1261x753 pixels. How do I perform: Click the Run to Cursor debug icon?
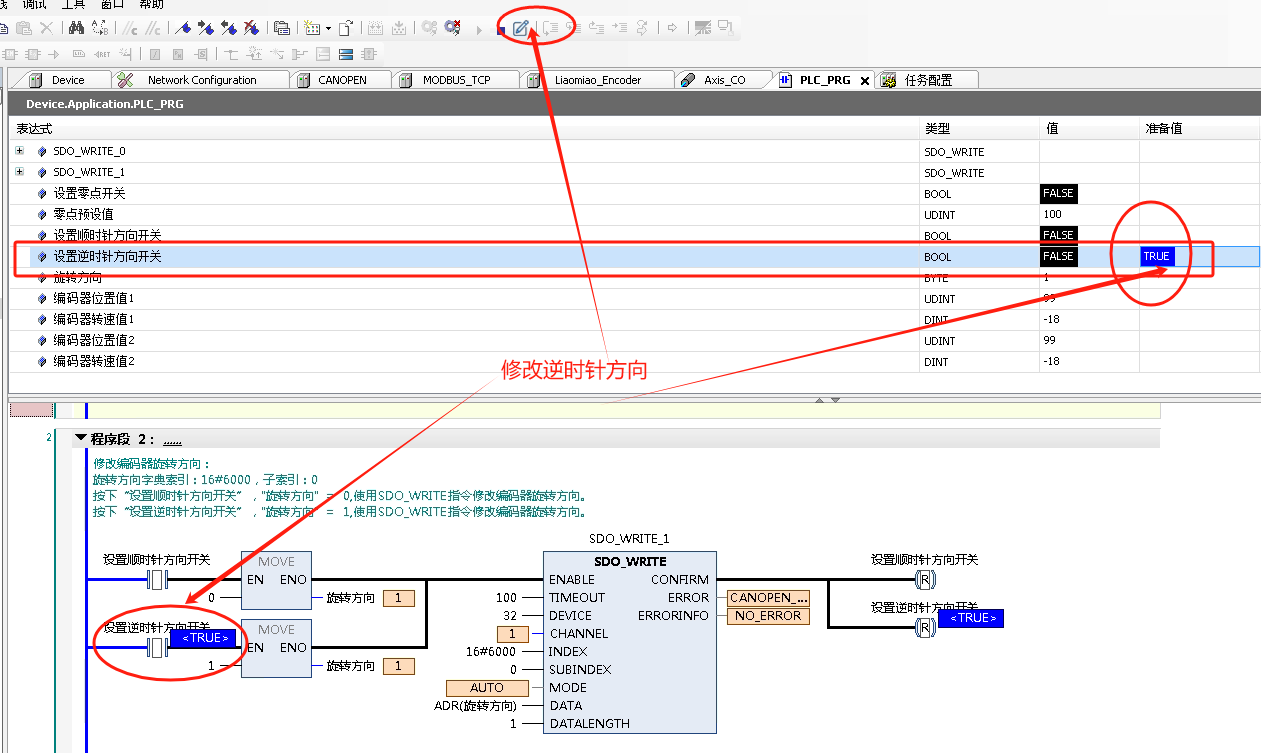click(620, 28)
